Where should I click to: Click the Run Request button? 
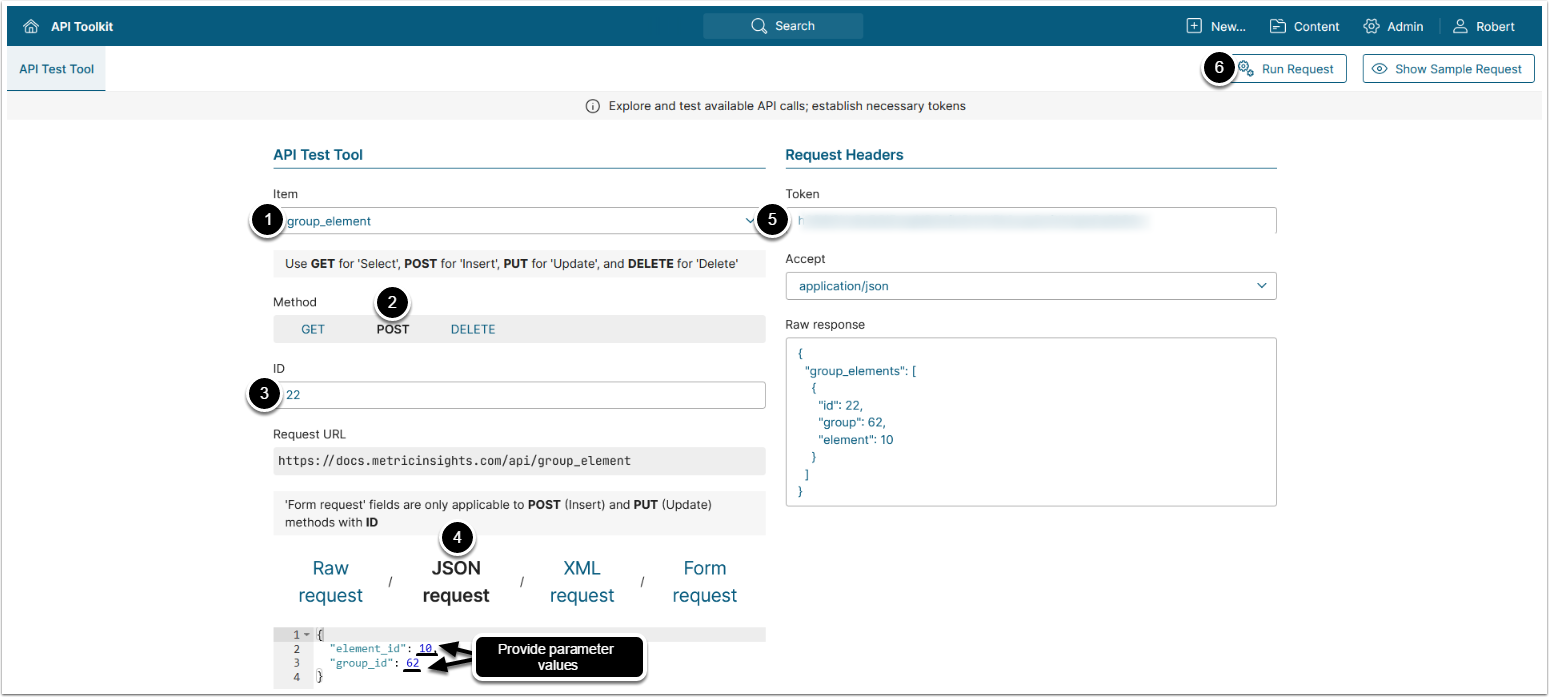(1288, 69)
